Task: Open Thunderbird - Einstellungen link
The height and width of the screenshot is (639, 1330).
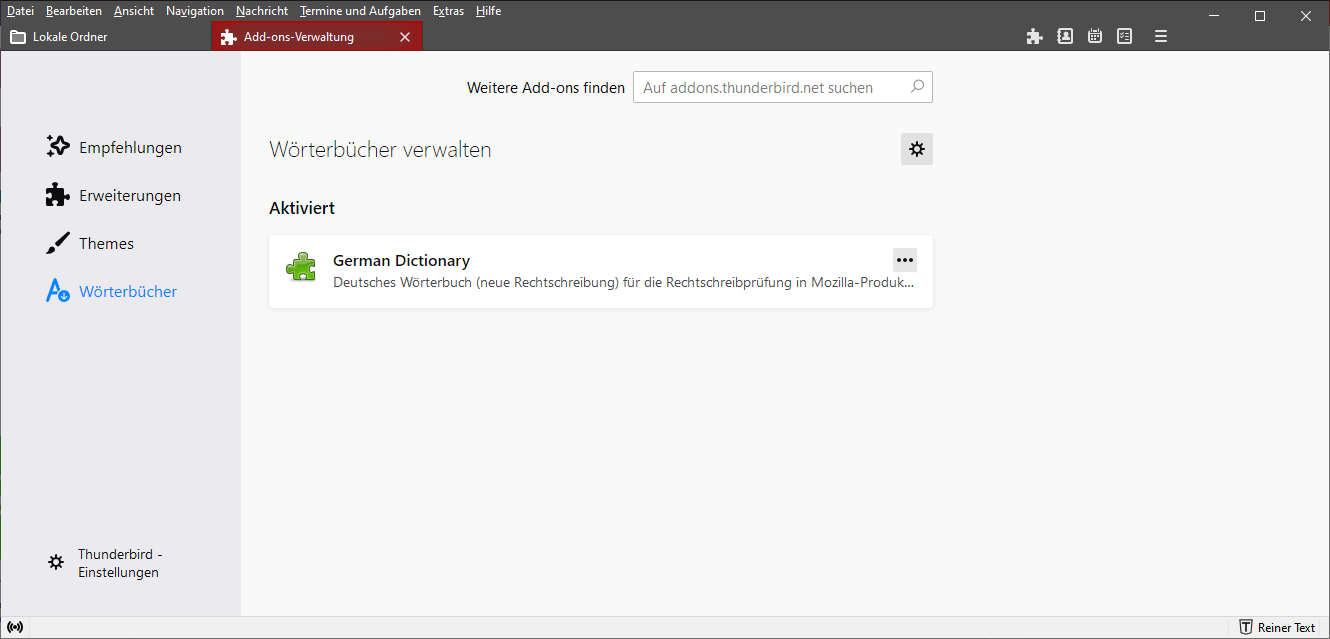Action: [x=118, y=563]
